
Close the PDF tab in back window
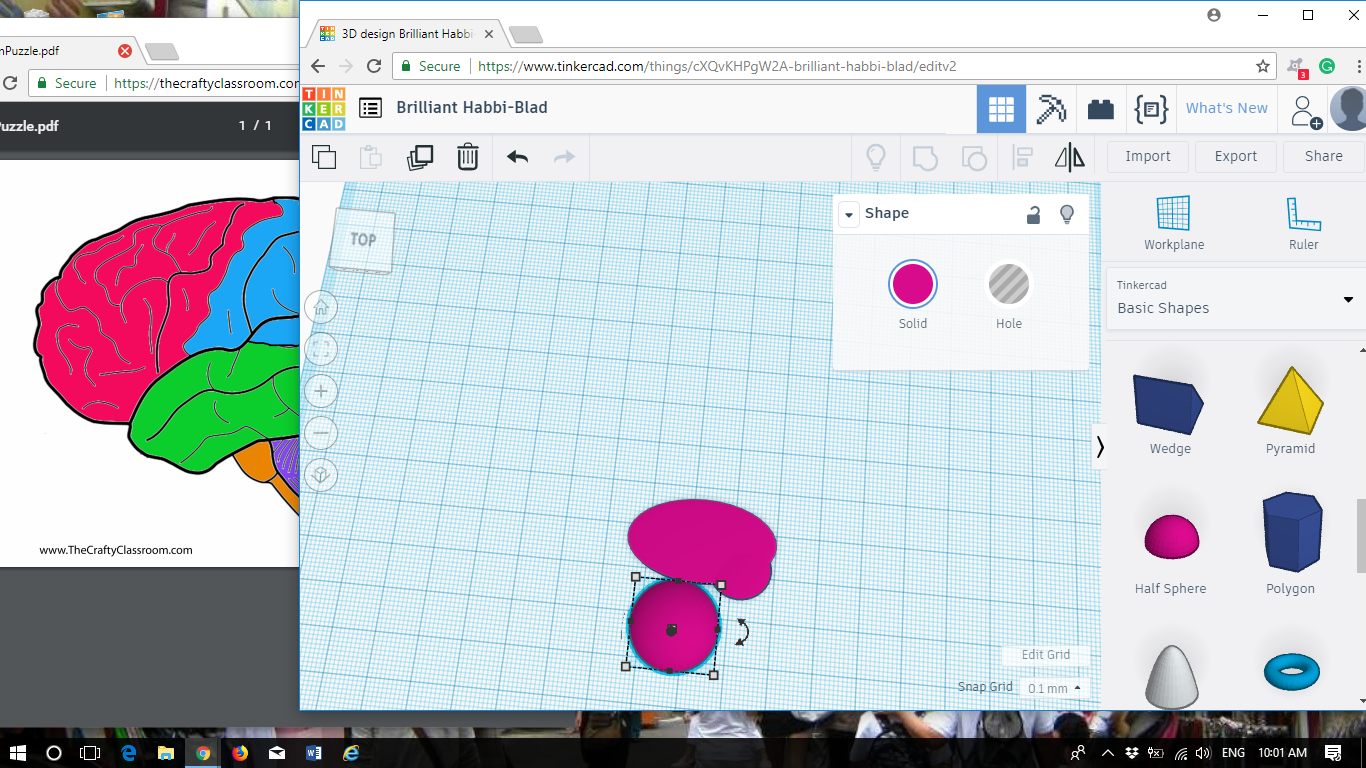click(x=125, y=51)
